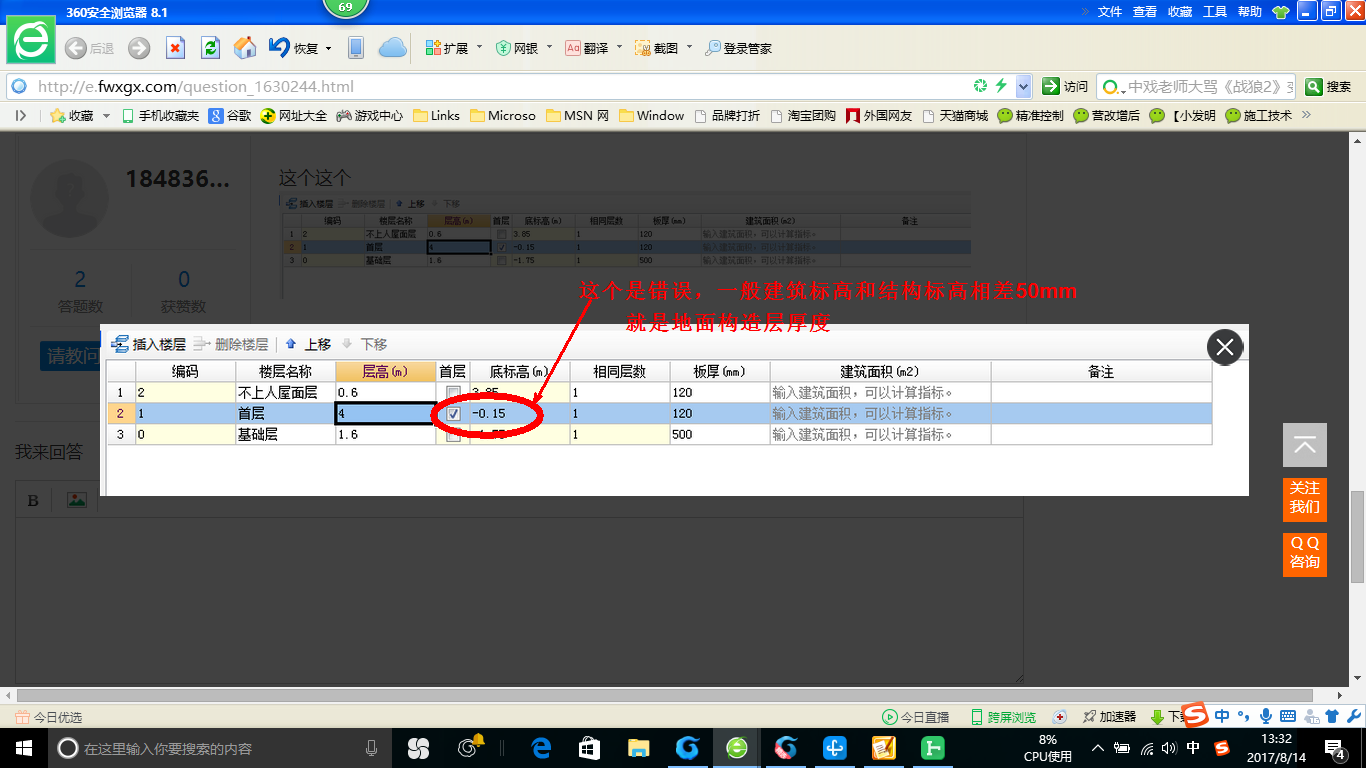
Task: Open the 帮助 menu
Action: click(1250, 12)
